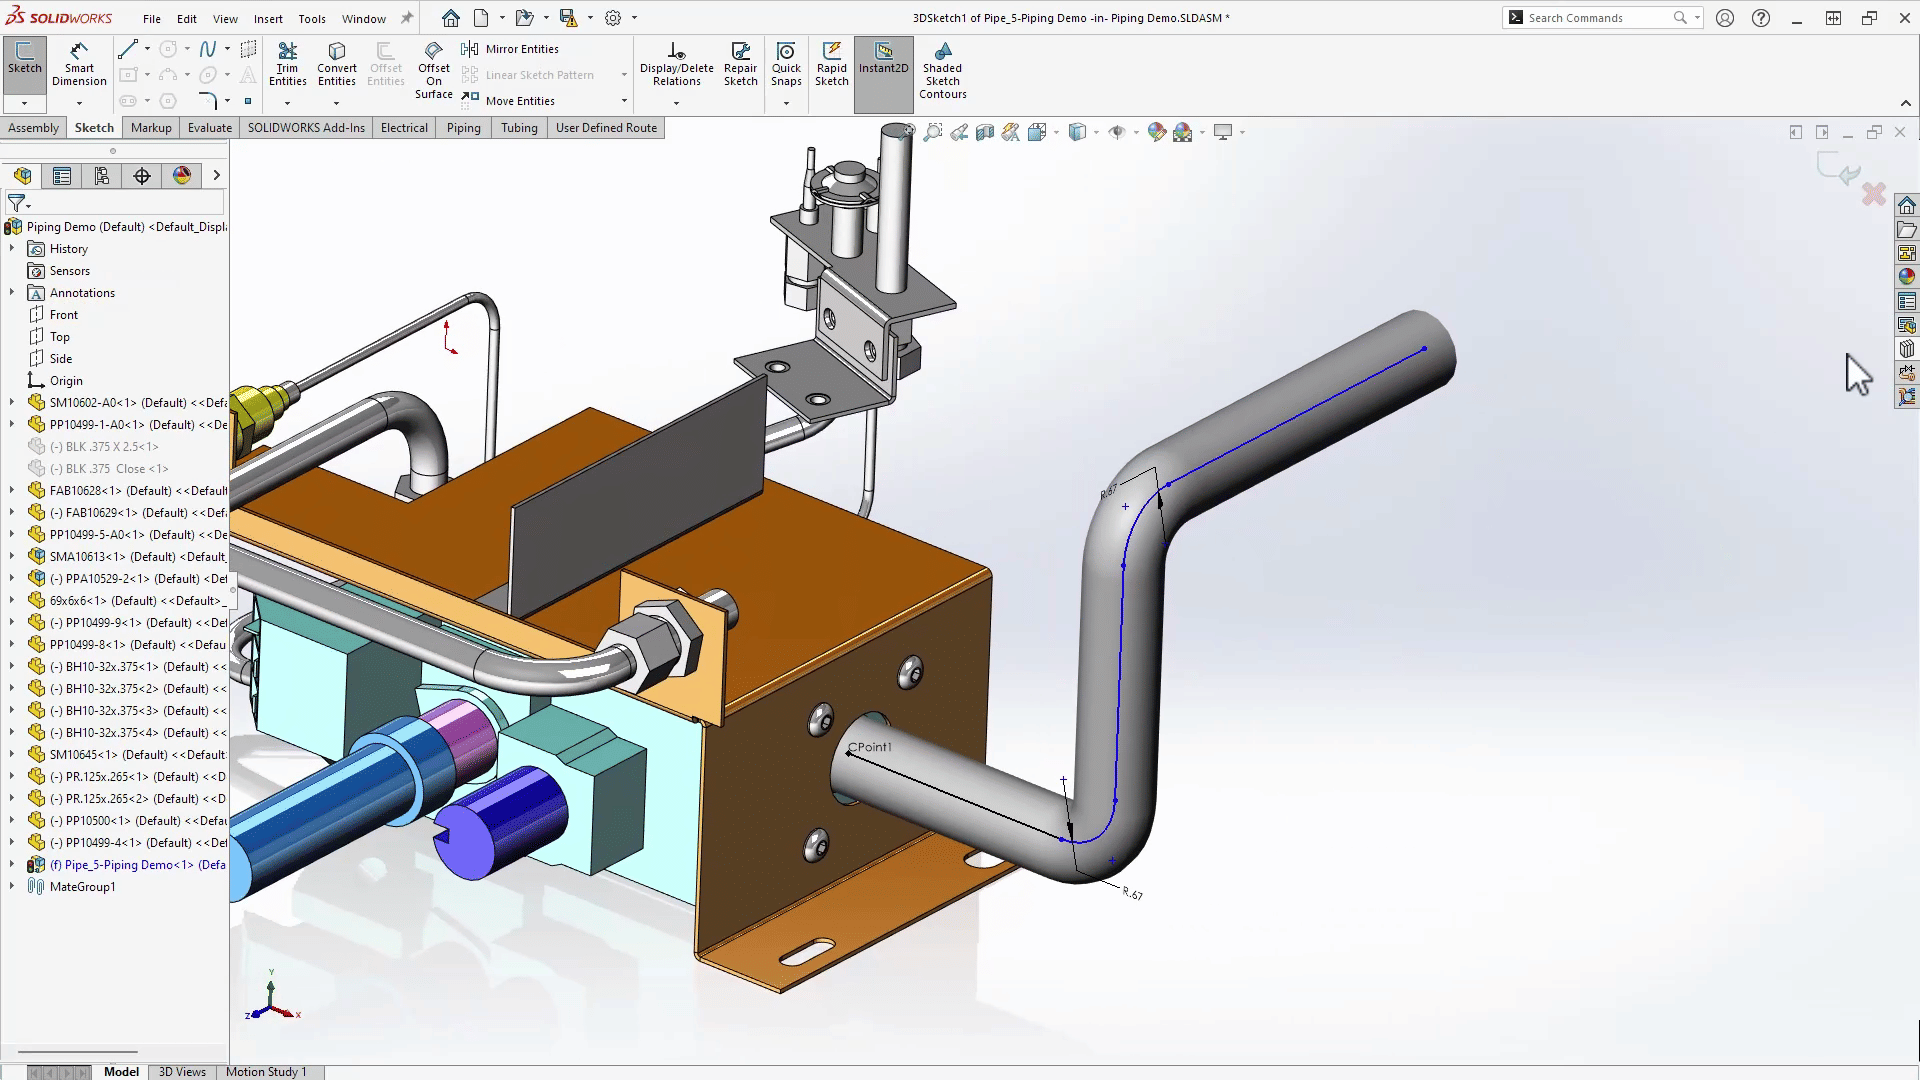Click the Repair Sketch icon
This screenshot has width=1920, height=1080.
(741, 64)
